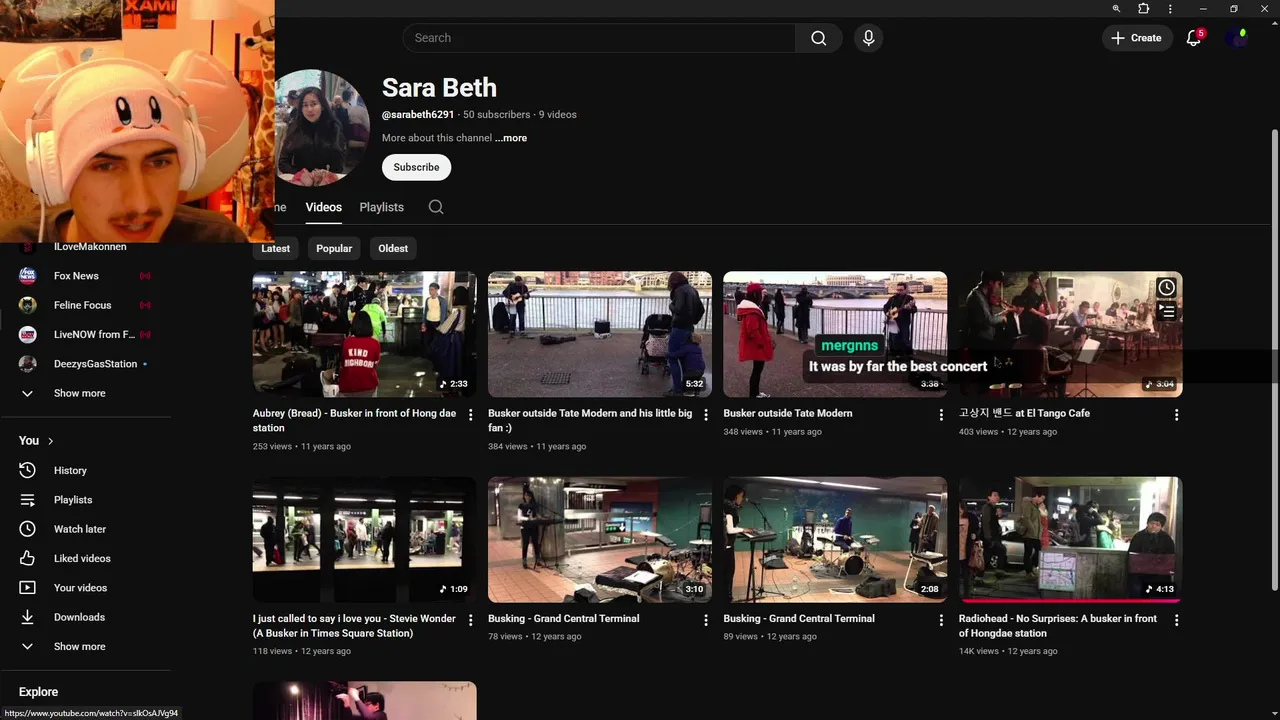
Task: Play the 4:13 Radiohead busker thumbnail
Action: point(1070,539)
